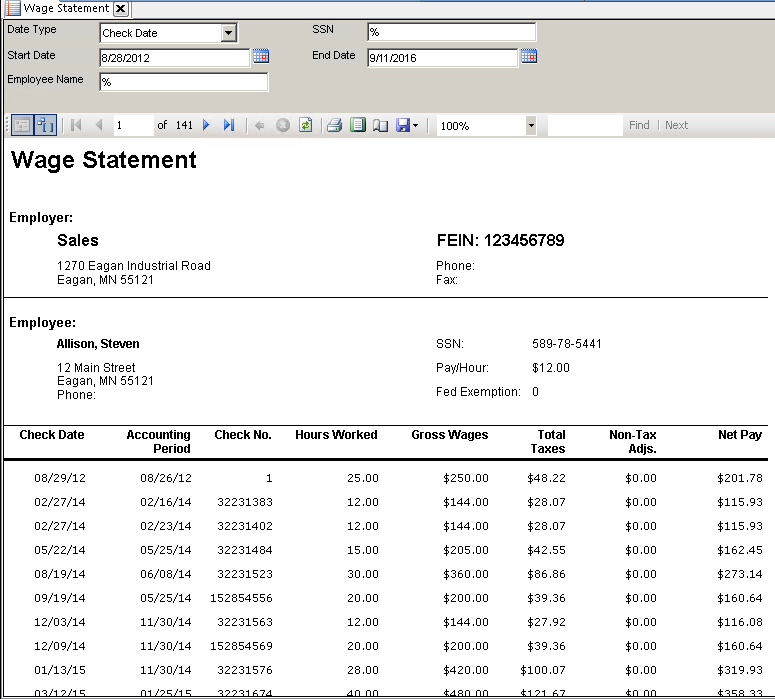
Task: Click total taxes $86.86
Action: click(x=546, y=574)
